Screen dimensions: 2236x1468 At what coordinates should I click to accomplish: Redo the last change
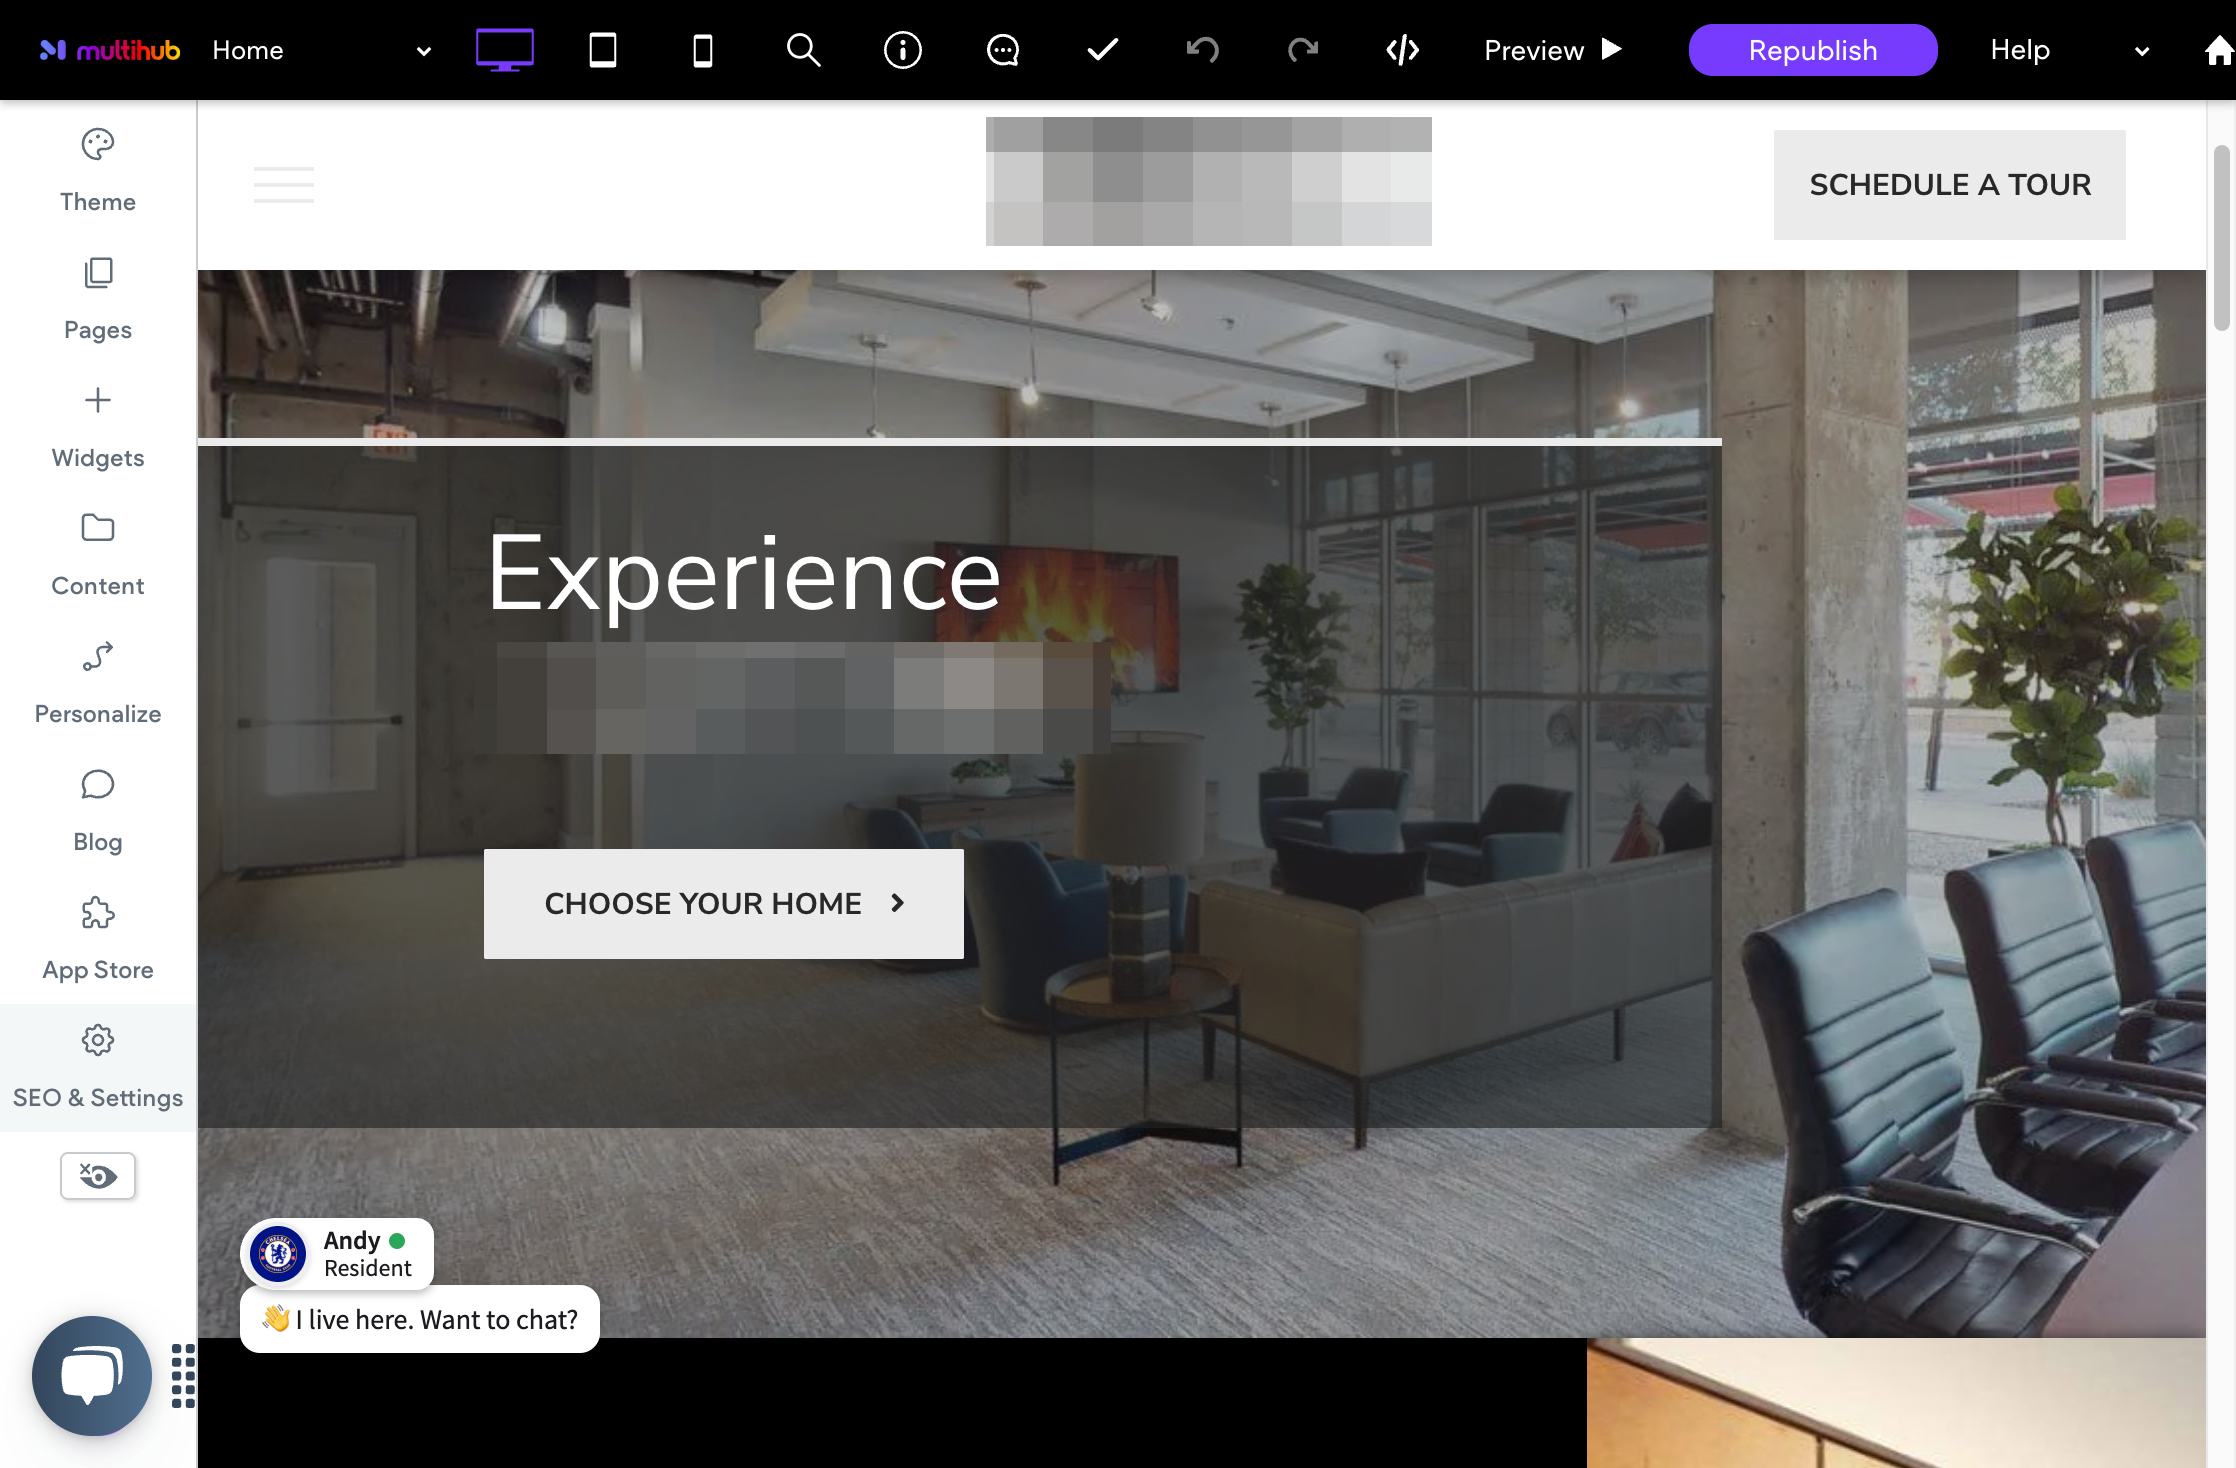[x=1303, y=50]
